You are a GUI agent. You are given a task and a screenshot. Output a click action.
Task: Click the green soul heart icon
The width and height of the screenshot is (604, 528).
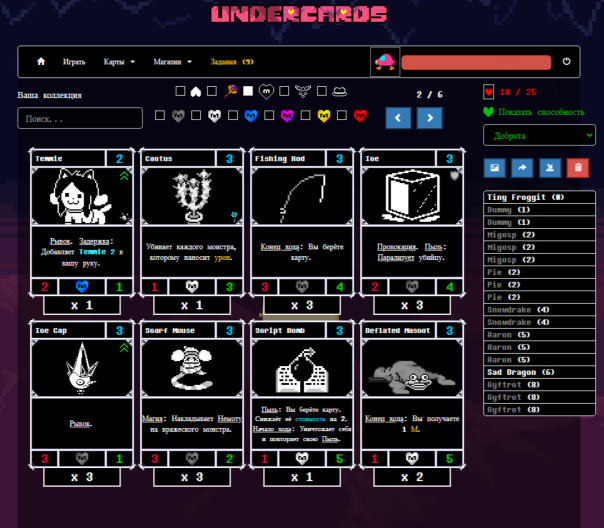click(488, 112)
